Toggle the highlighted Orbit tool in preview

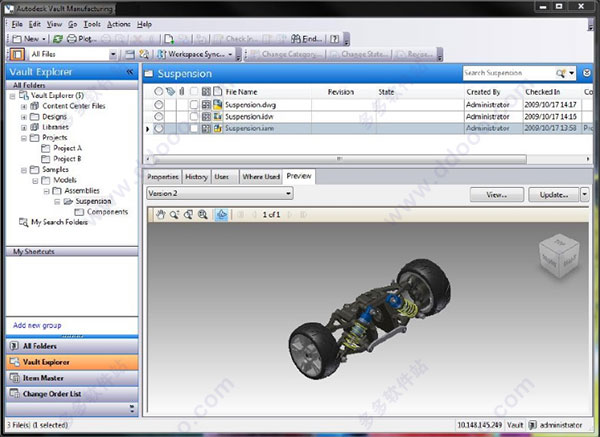point(222,215)
